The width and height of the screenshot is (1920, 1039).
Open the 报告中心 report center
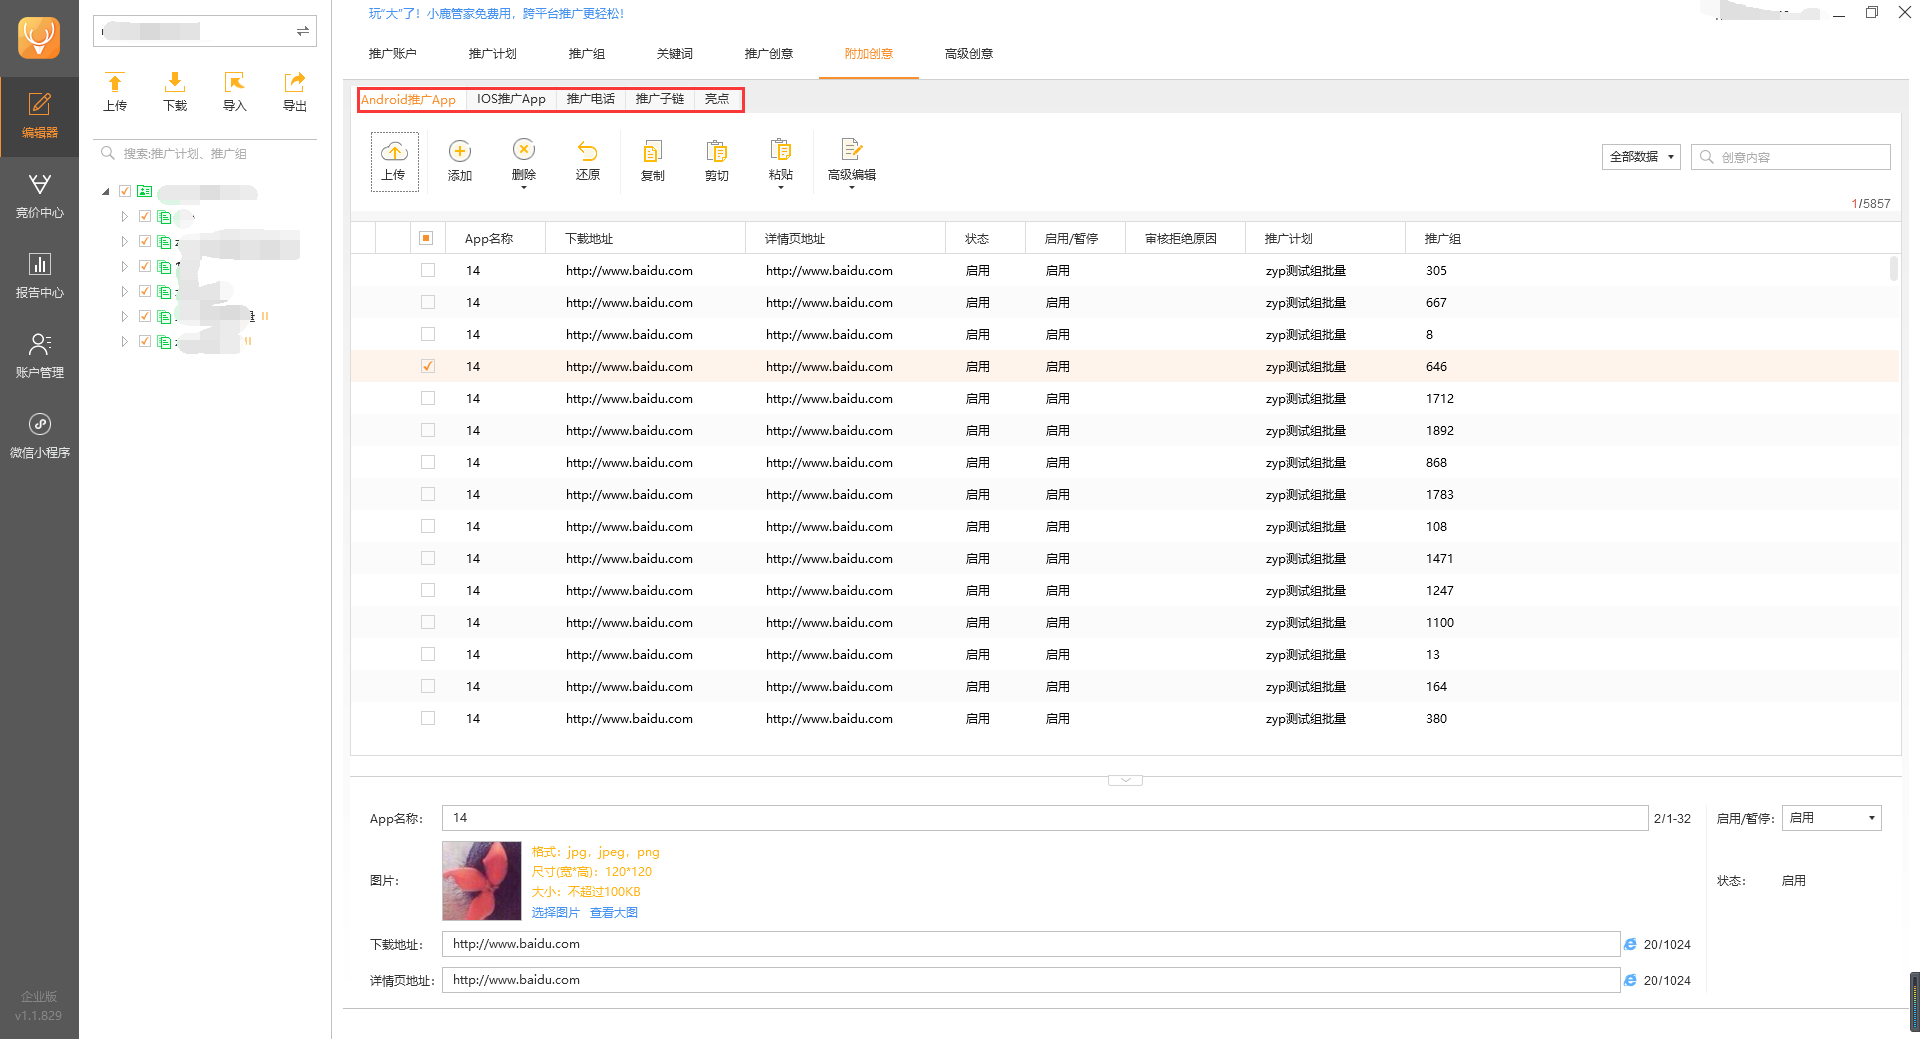pyautogui.click(x=39, y=276)
